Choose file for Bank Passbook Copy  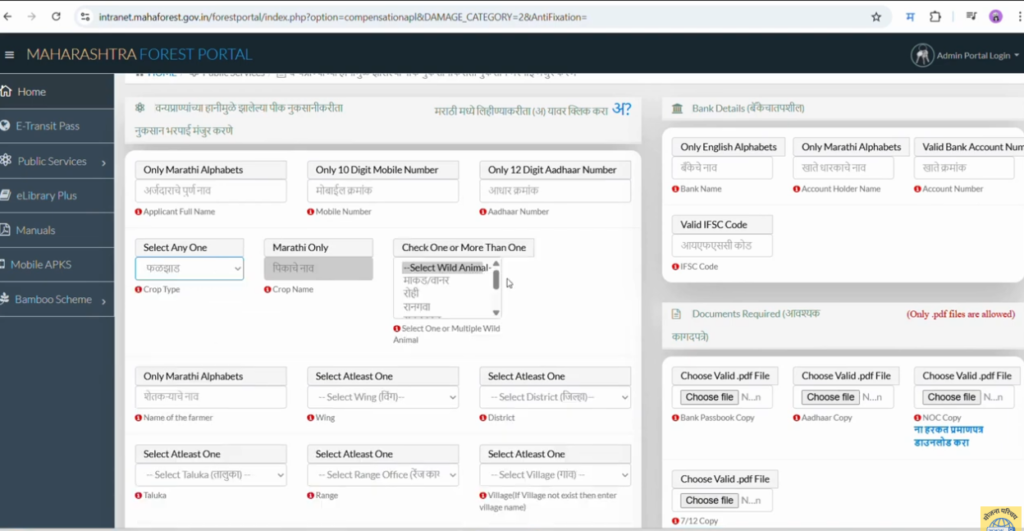(x=709, y=397)
